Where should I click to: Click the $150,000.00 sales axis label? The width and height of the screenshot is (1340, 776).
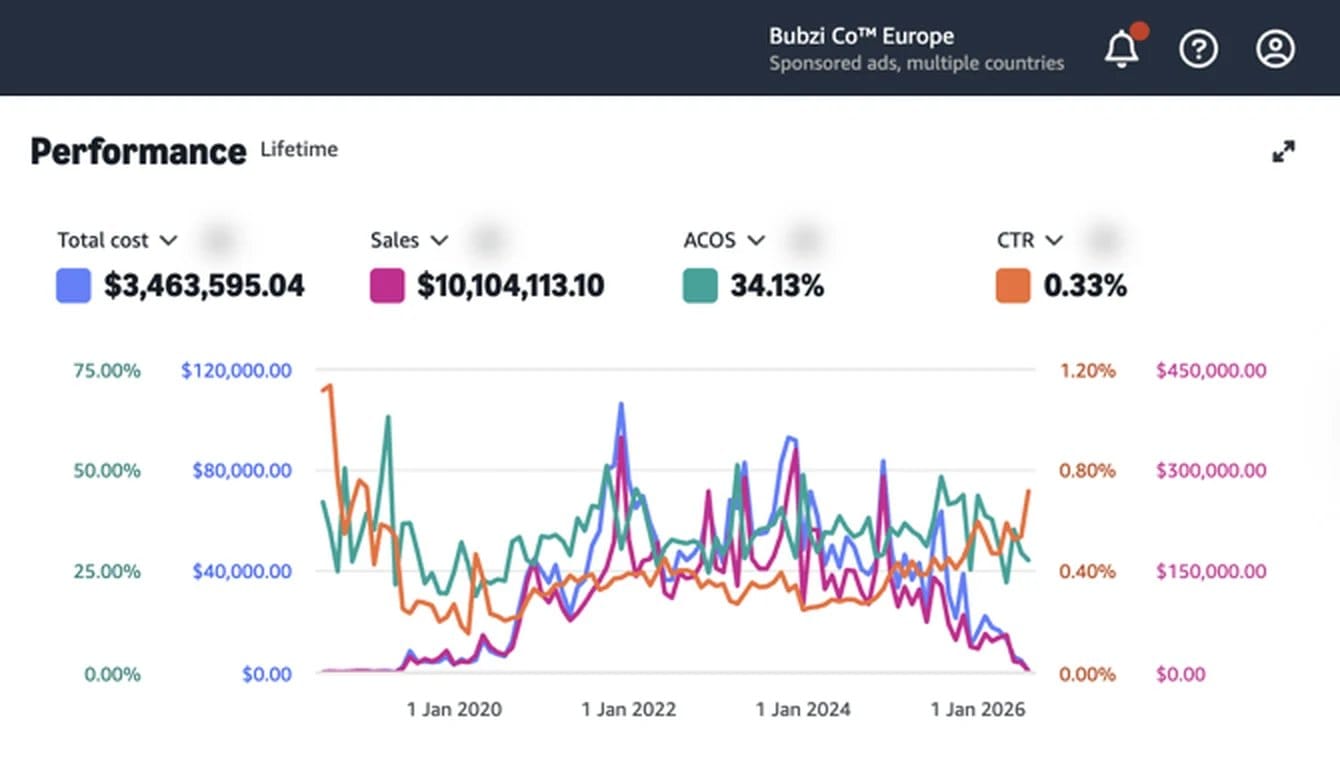1211,571
